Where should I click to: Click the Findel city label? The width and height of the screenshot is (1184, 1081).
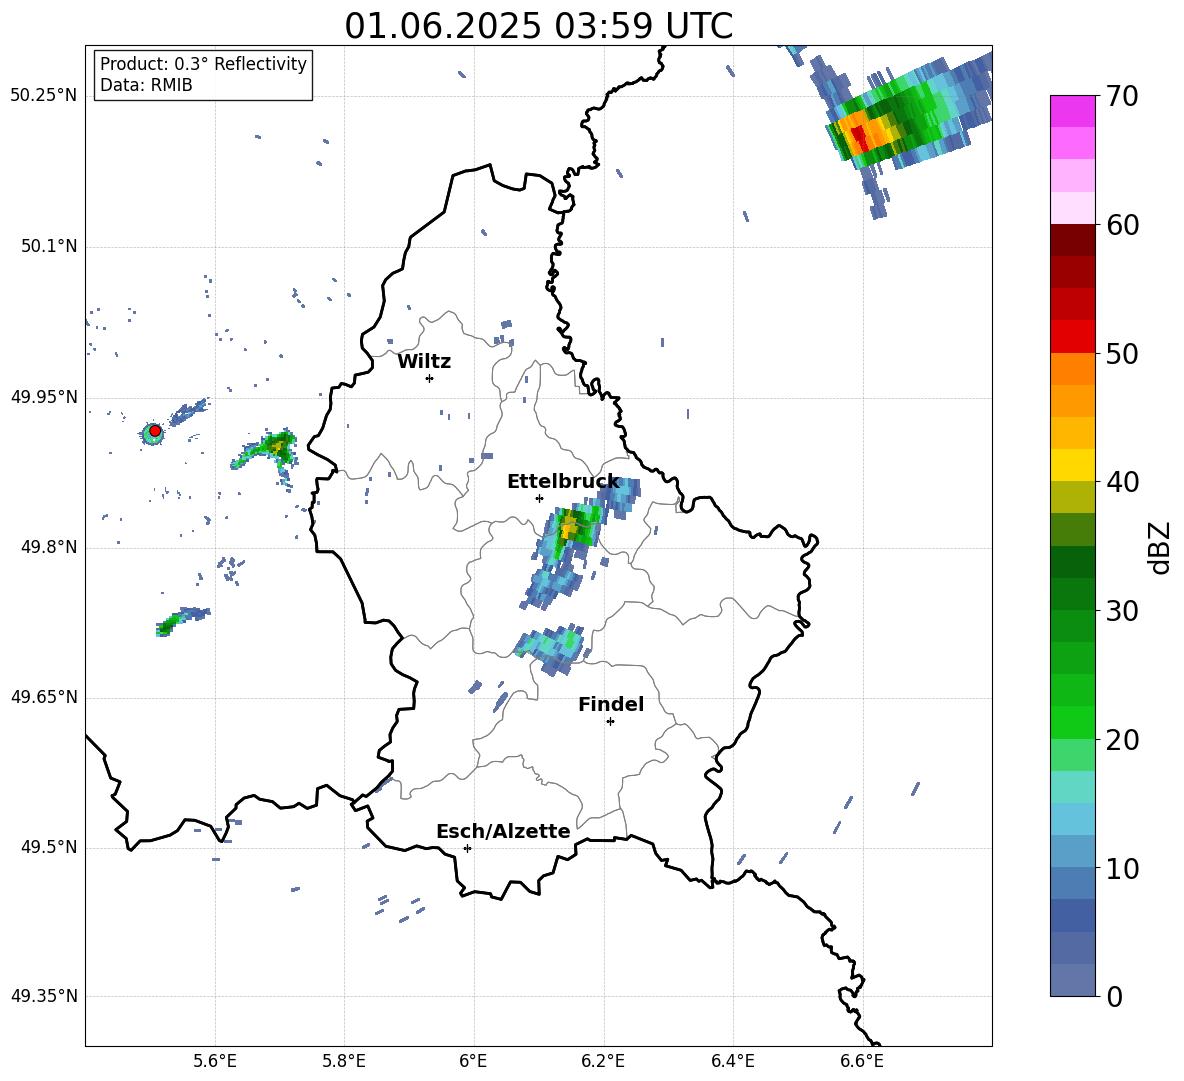pos(611,704)
